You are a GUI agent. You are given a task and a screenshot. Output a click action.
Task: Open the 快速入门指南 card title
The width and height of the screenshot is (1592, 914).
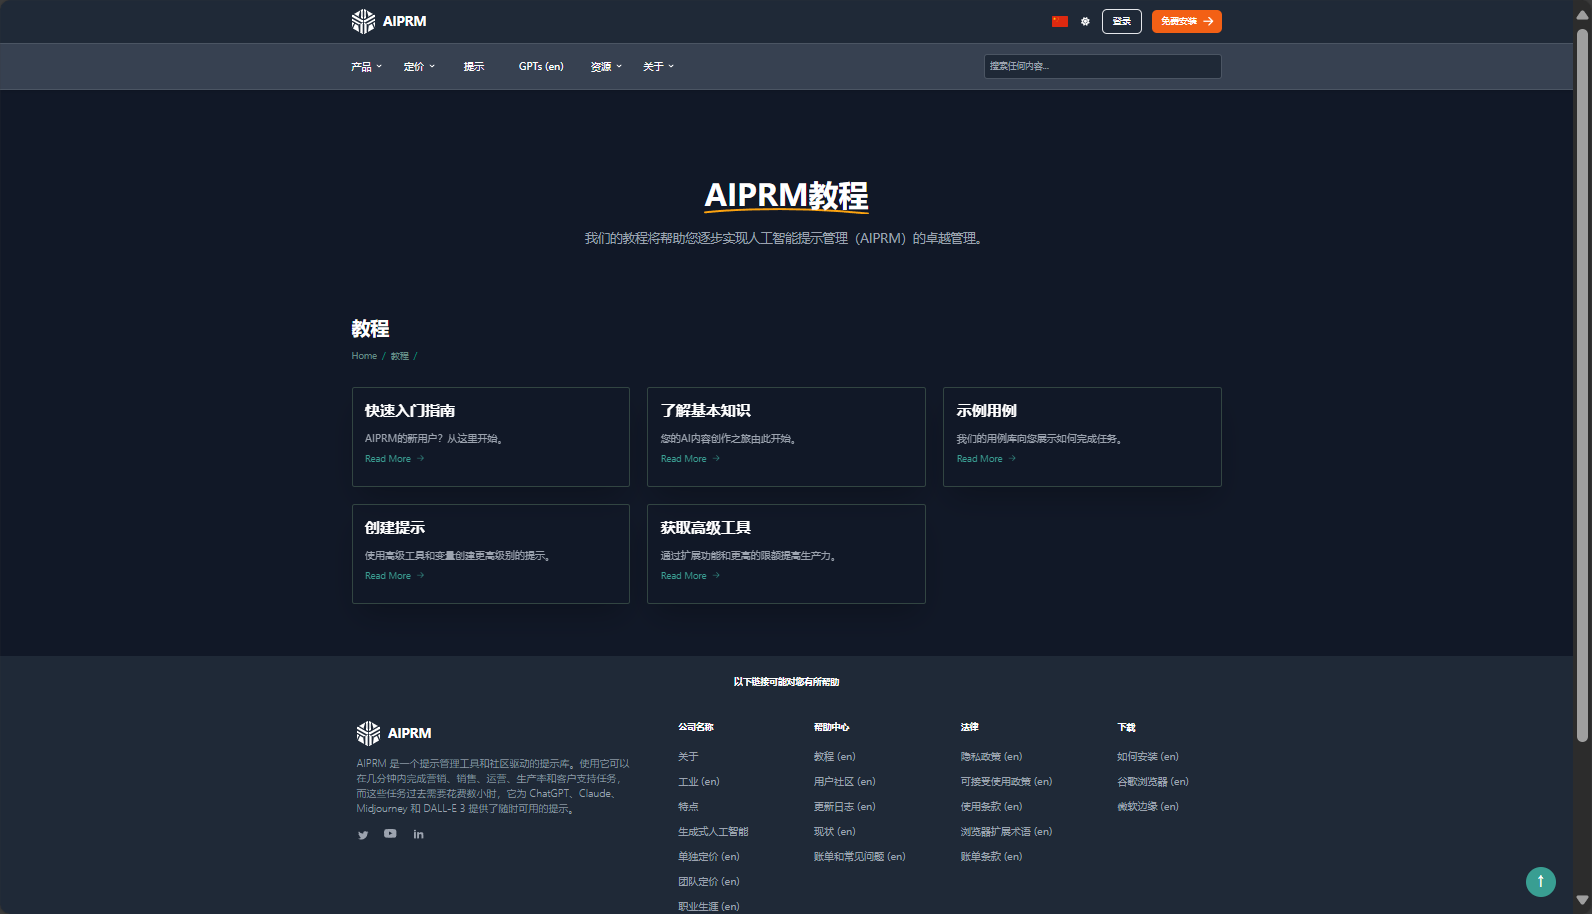(x=410, y=411)
